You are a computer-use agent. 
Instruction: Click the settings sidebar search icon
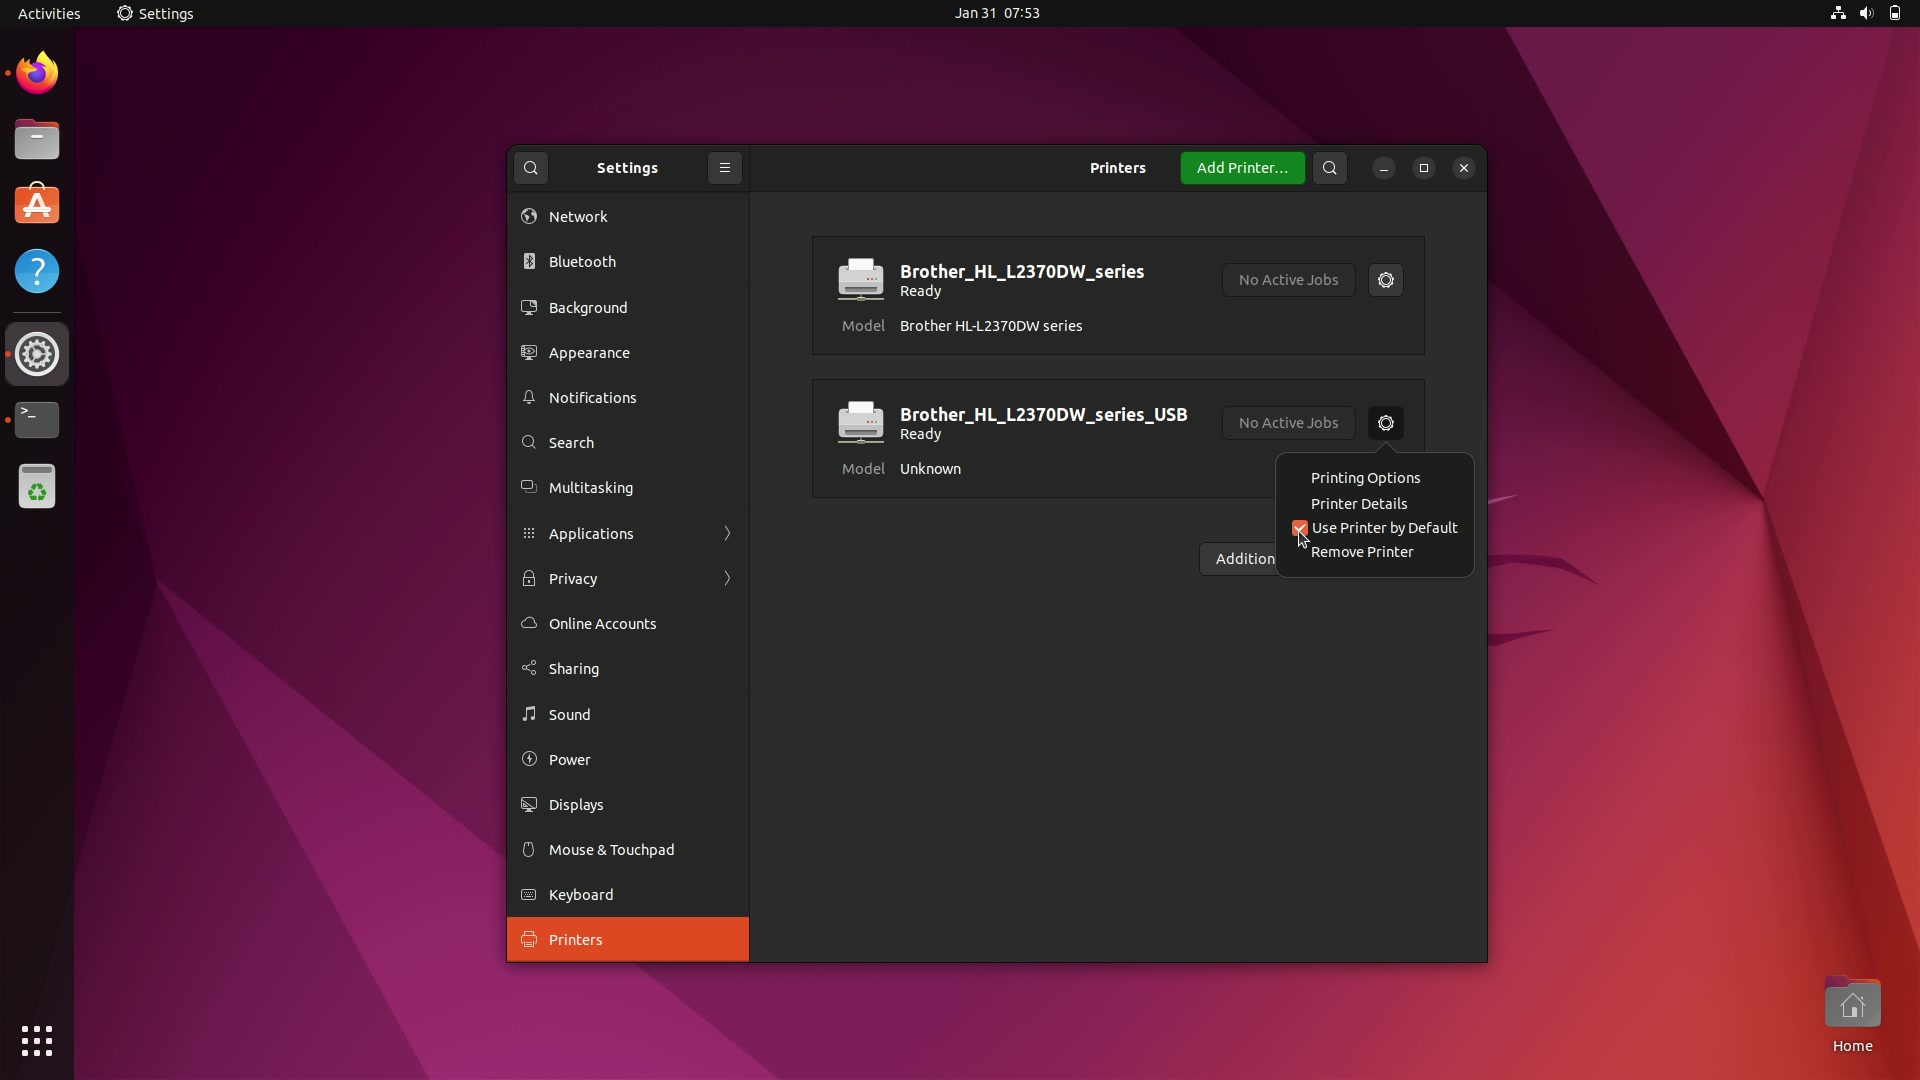click(x=531, y=168)
